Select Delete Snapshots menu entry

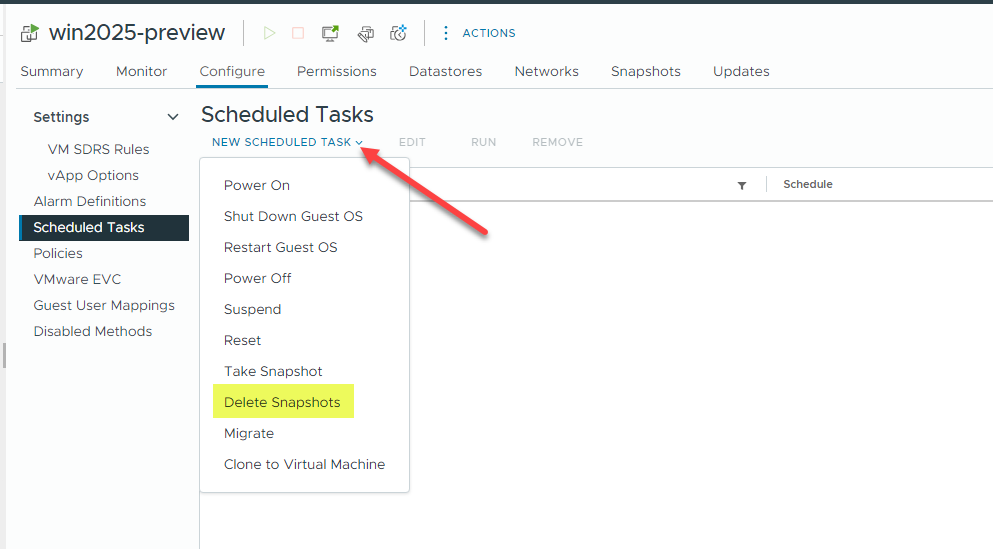pyautogui.click(x=283, y=402)
